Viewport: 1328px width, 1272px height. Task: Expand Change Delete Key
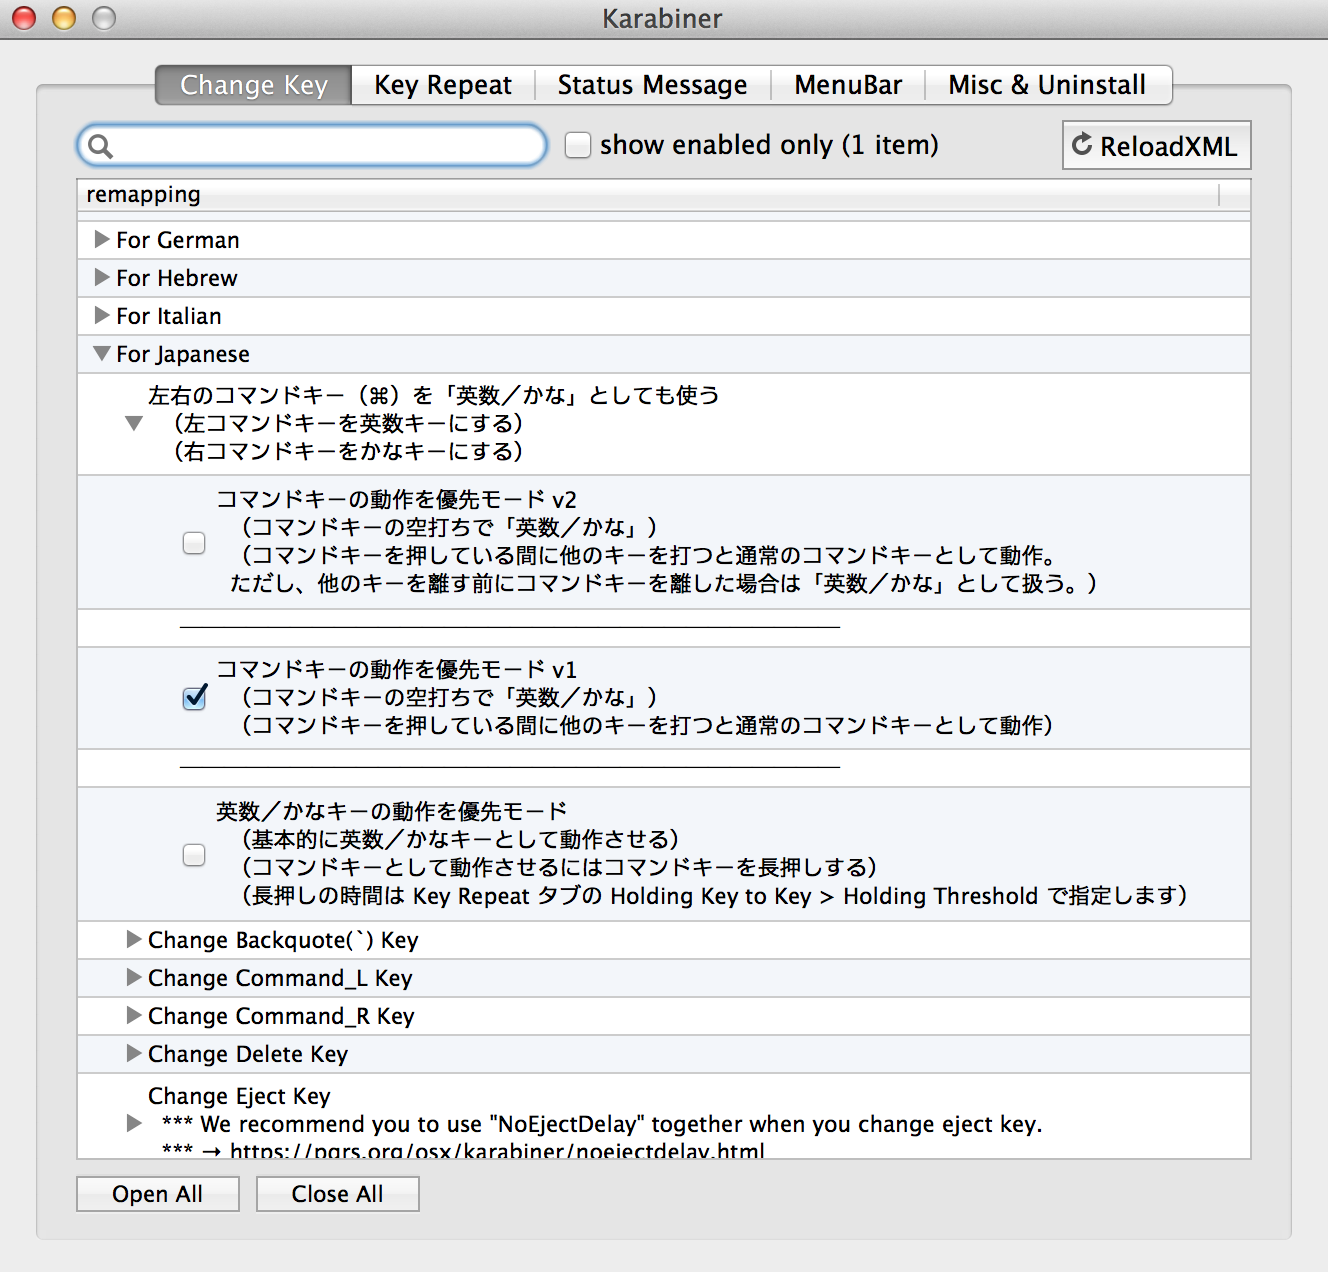[133, 1053]
